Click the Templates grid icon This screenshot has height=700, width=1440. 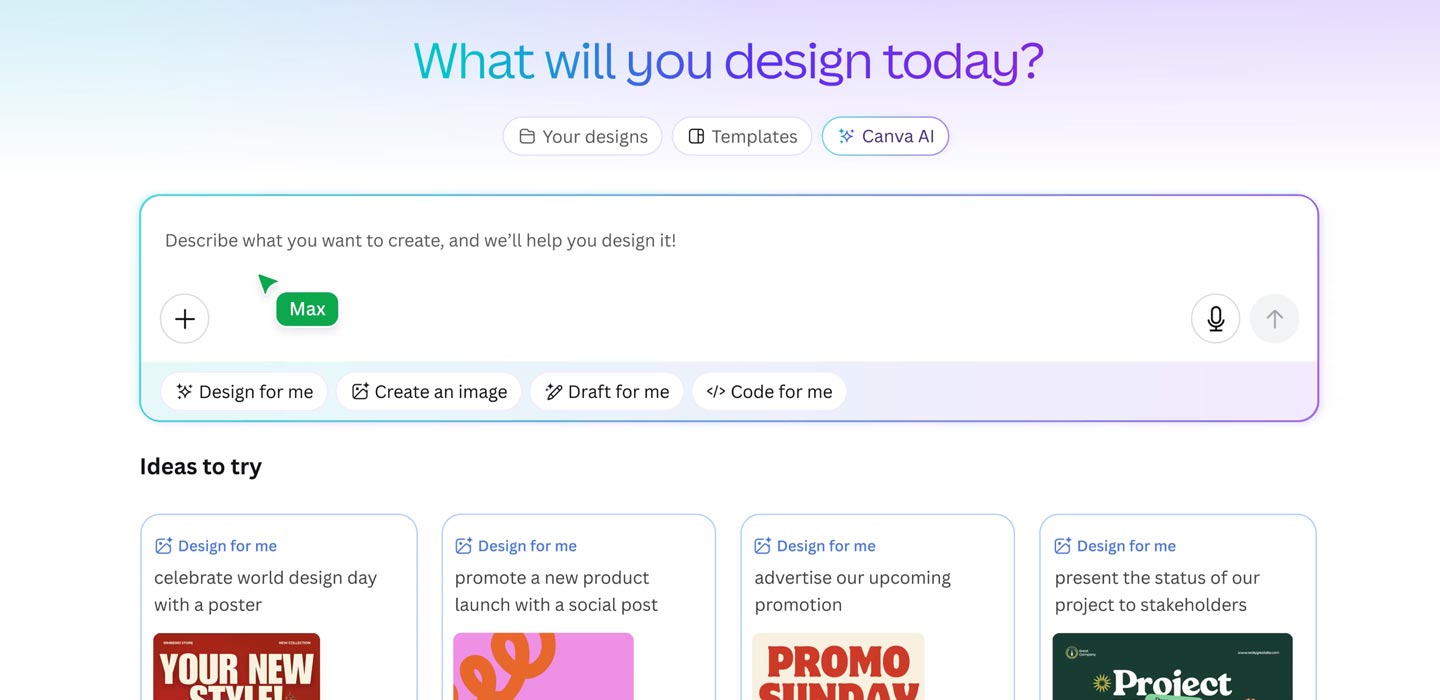click(695, 136)
